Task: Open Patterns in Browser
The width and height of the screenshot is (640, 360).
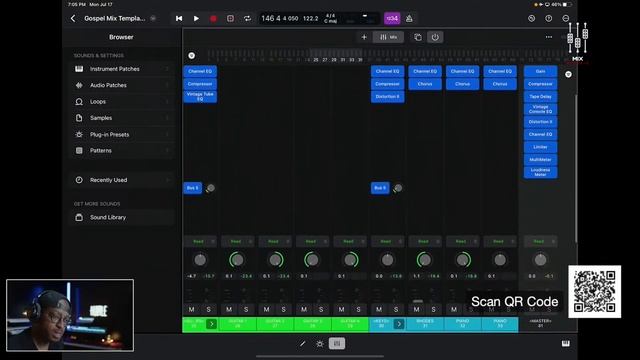Action: point(122,151)
